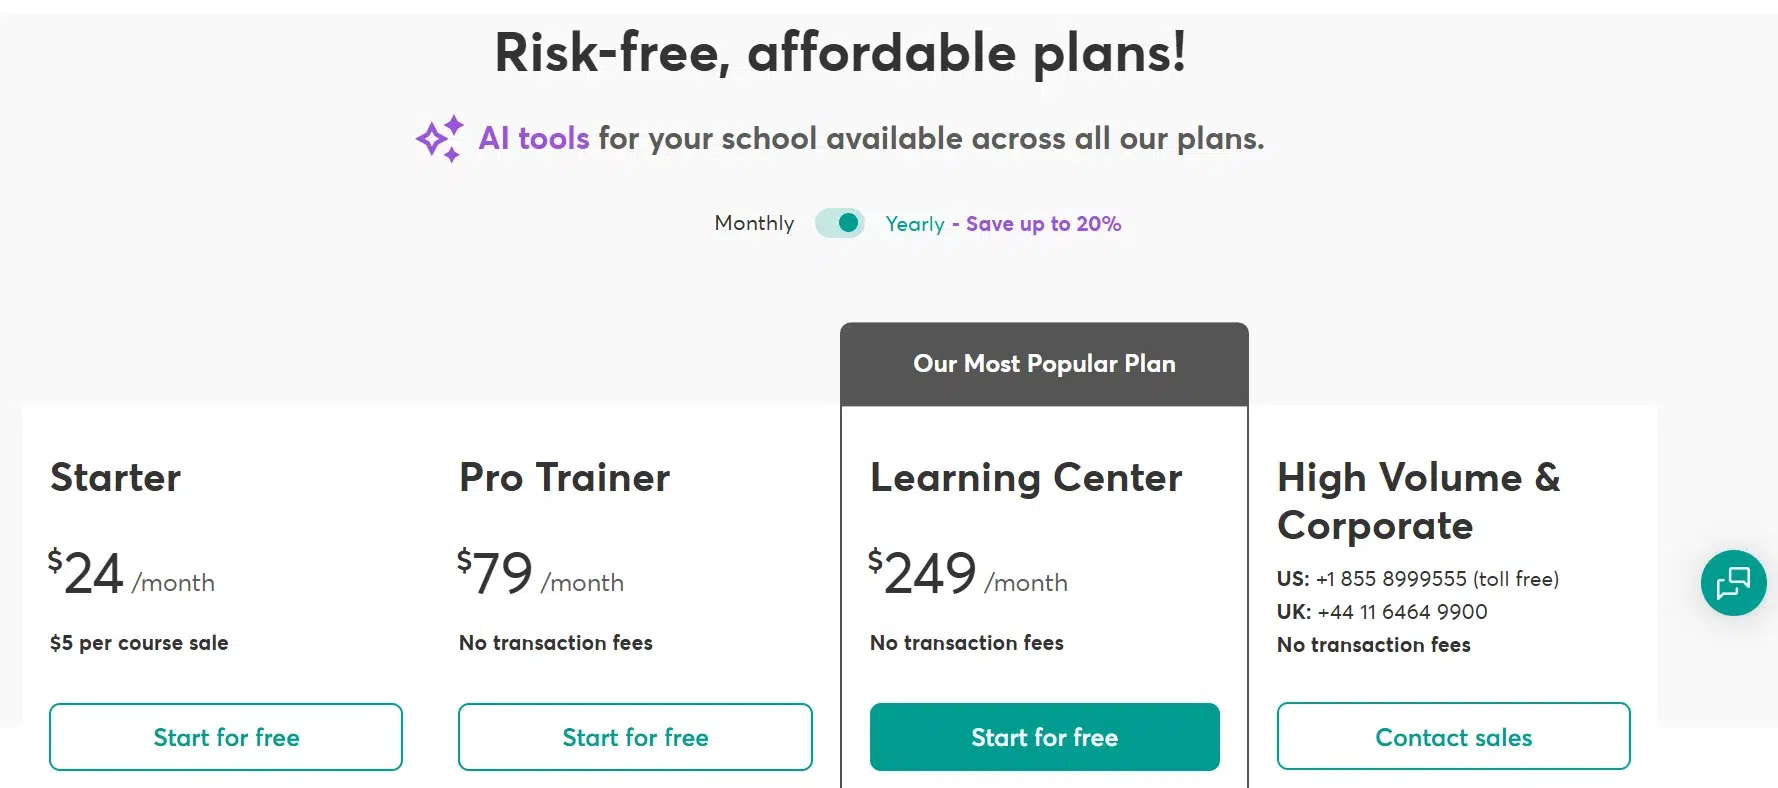Open the live chat bubble icon
Image resolution: width=1778 pixels, height=788 pixels.
click(x=1733, y=583)
